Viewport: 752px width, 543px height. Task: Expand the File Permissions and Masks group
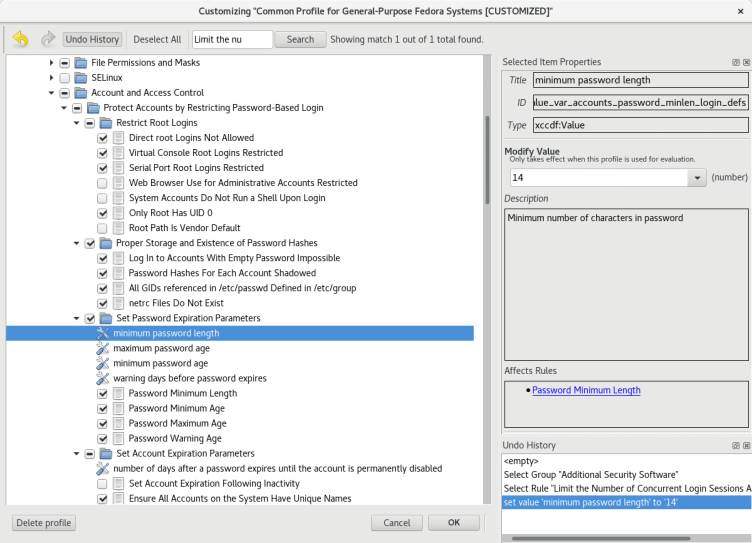point(51,63)
